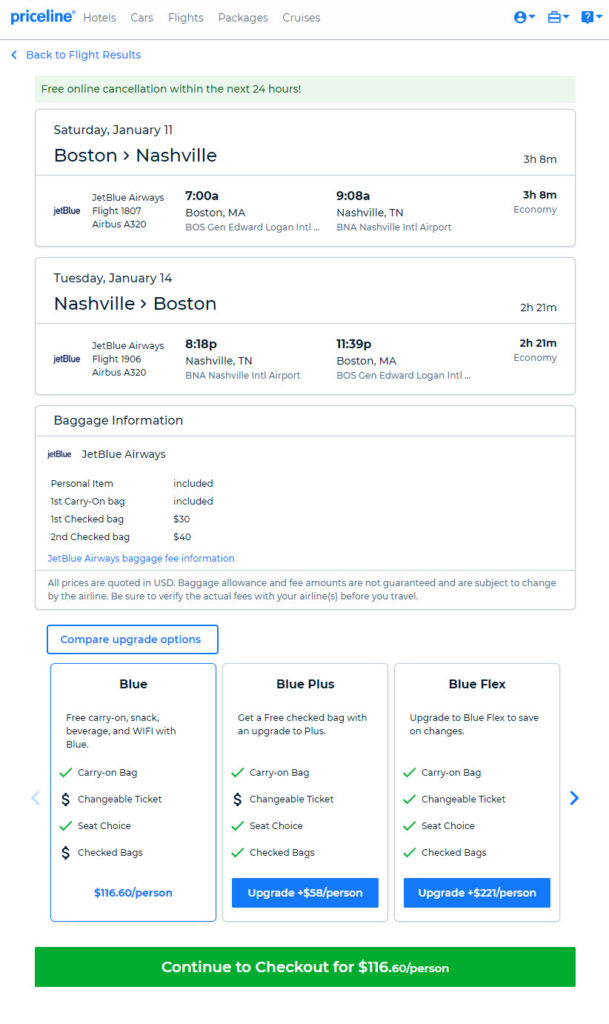Click Blue fare Changeable Ticket dollar icon

tap(65, 799)
